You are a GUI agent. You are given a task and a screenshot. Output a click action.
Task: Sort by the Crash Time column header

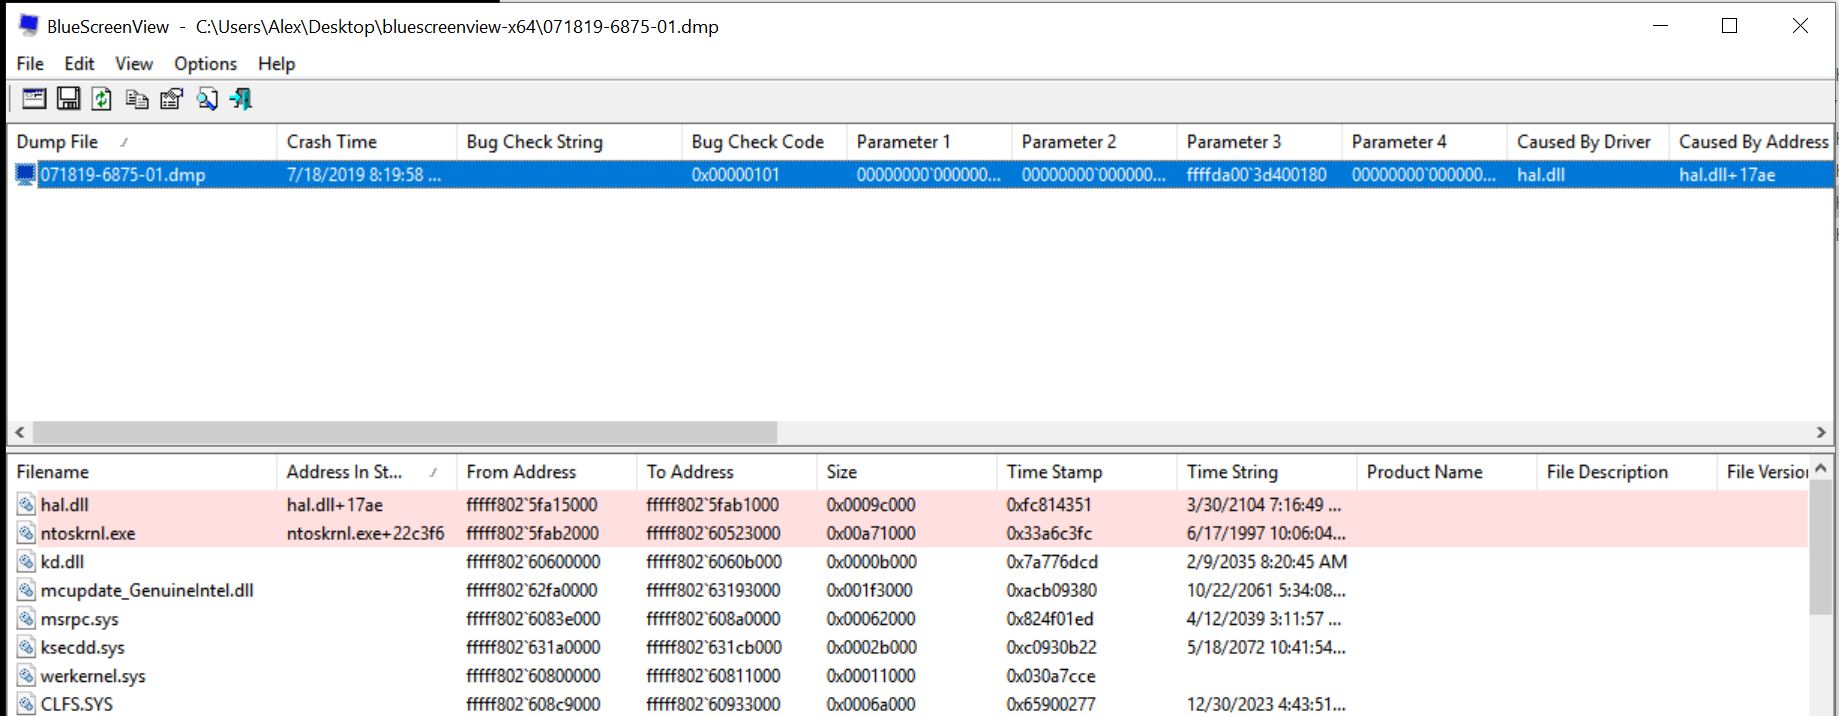[366, 142]
